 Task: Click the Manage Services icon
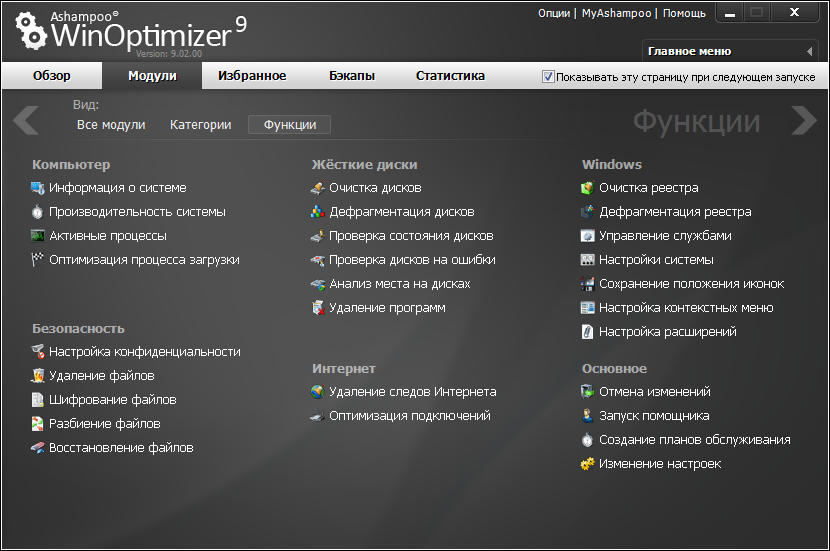coord(588,236)
